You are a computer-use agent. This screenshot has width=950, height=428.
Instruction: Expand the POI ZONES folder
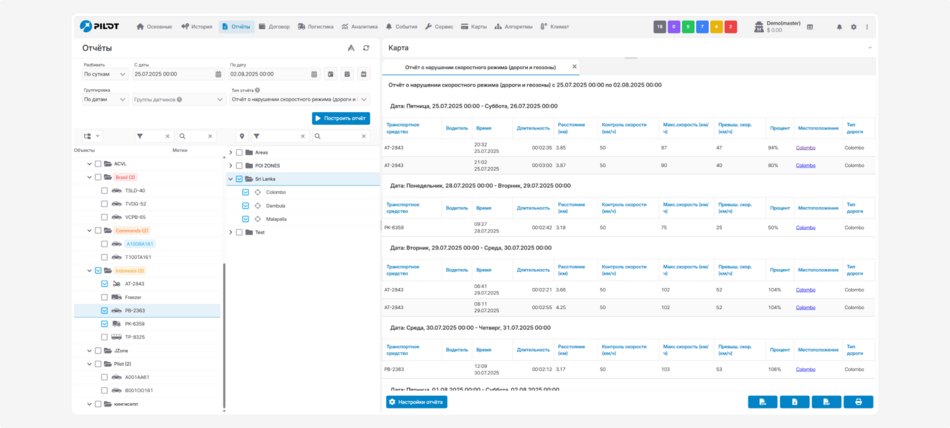[x=231, y=165]
